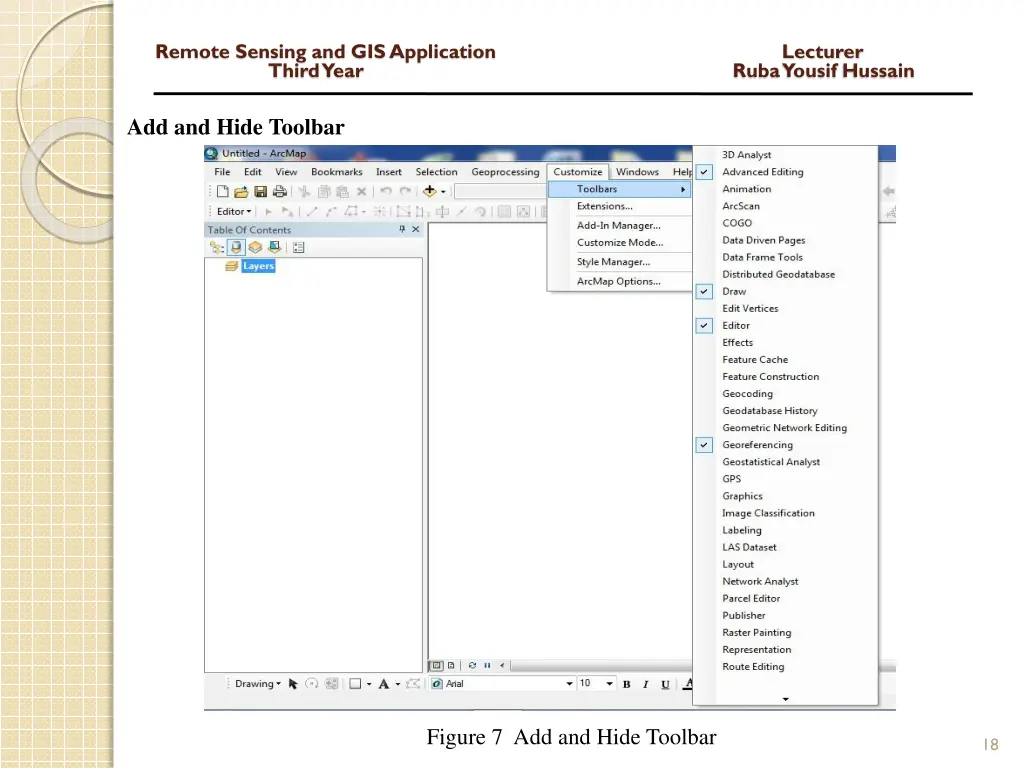Click the Delete X icon in the standard toolbar
Screen dimensions: 1024x768
click(x=361, y=191)
